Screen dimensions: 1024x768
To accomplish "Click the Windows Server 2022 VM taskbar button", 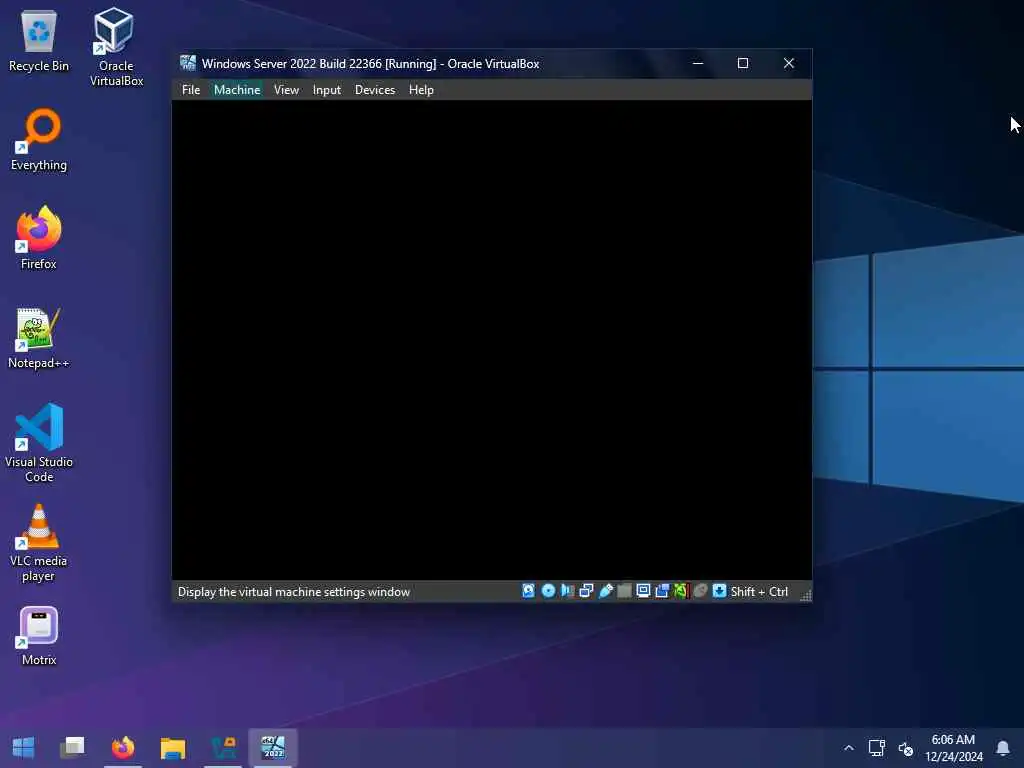I will coord(273,747).
